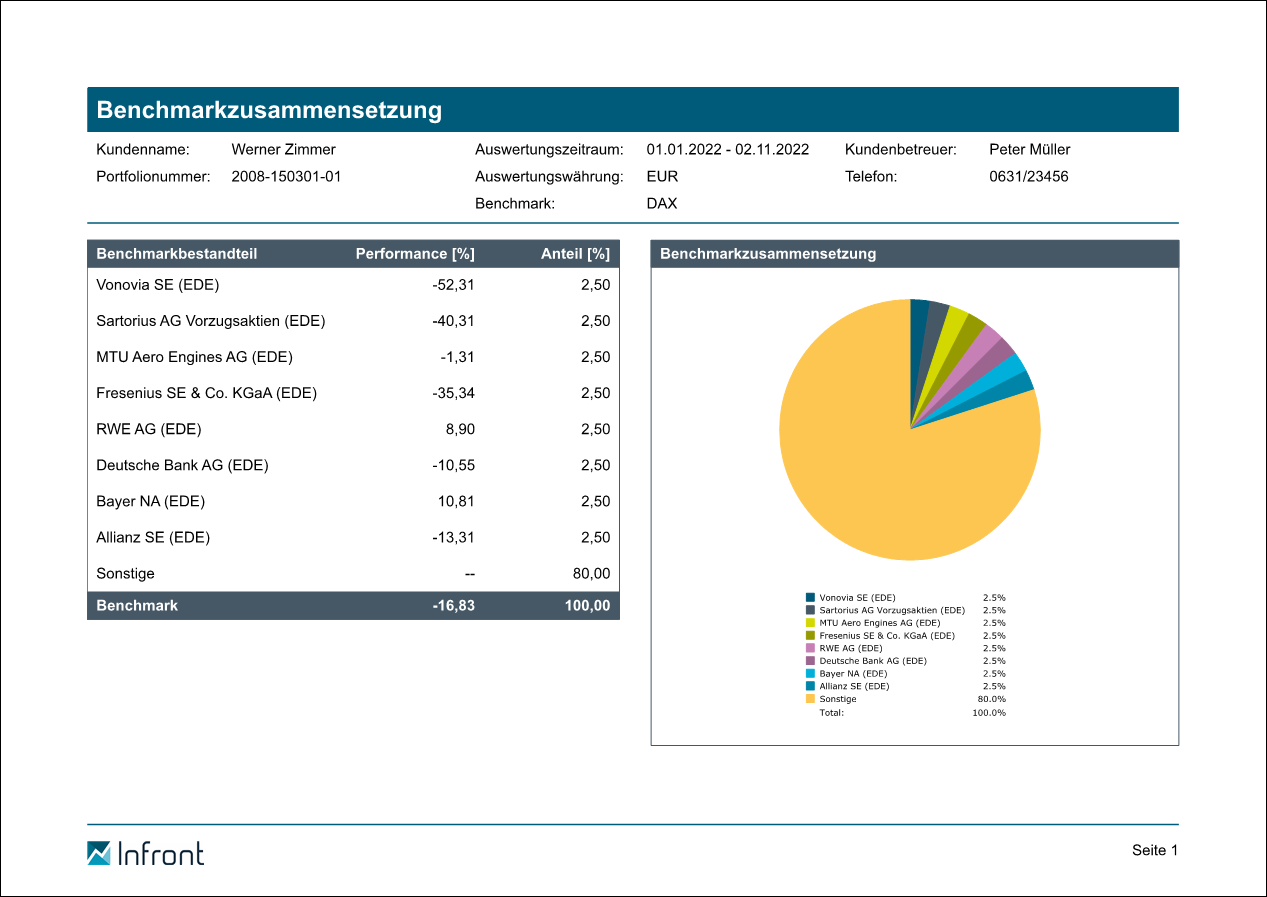1267x897 pixels.
Task: Select Sartorius AG legend color square
Action: 810,610
